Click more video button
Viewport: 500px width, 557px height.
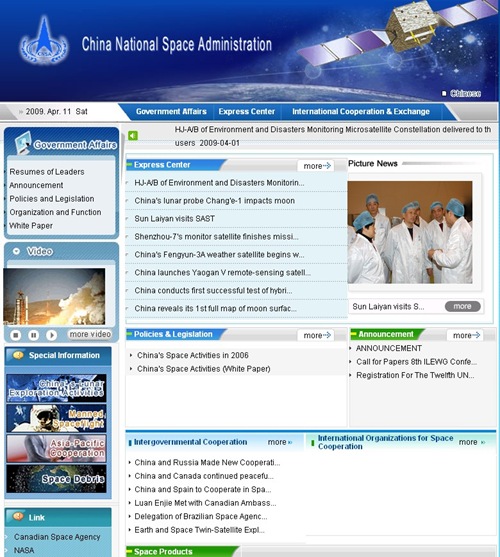click(90, 335)
